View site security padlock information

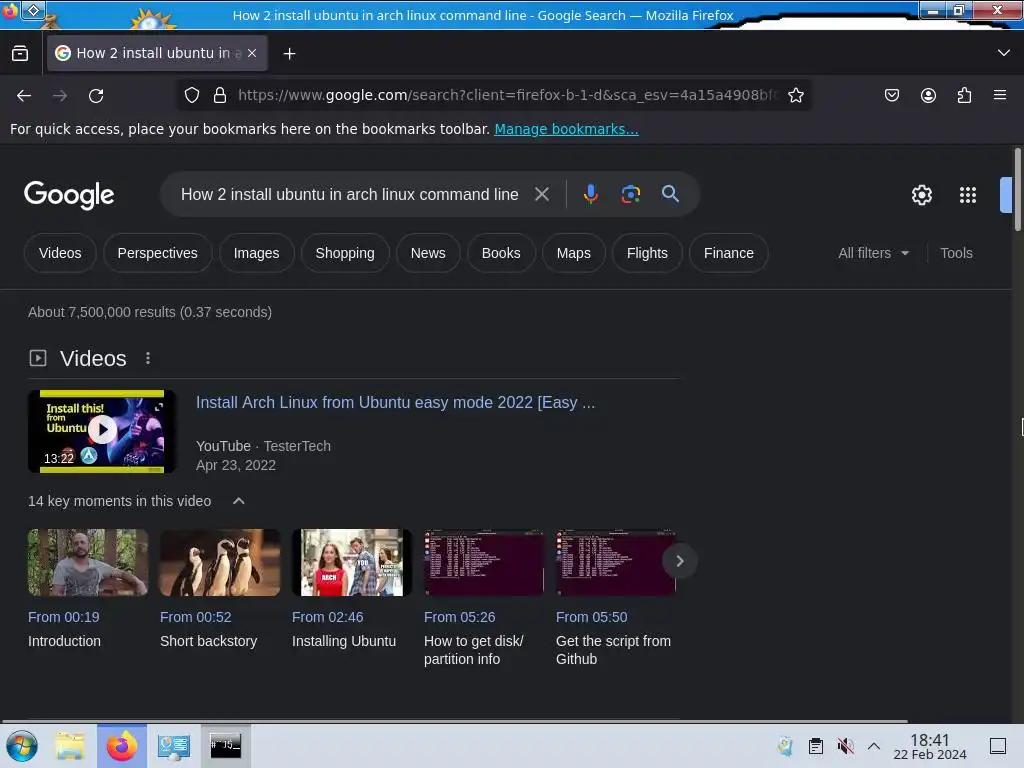coord(220,95)
